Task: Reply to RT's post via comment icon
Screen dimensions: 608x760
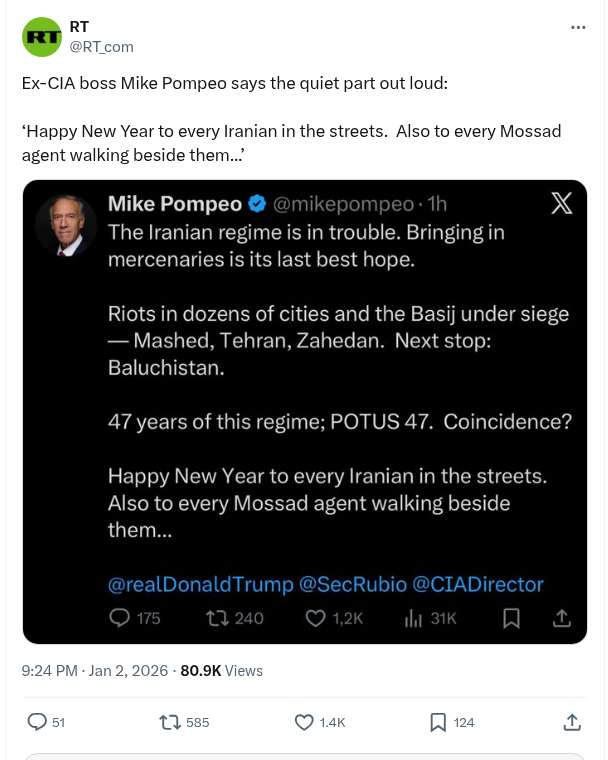Action: tap(37, 722)
